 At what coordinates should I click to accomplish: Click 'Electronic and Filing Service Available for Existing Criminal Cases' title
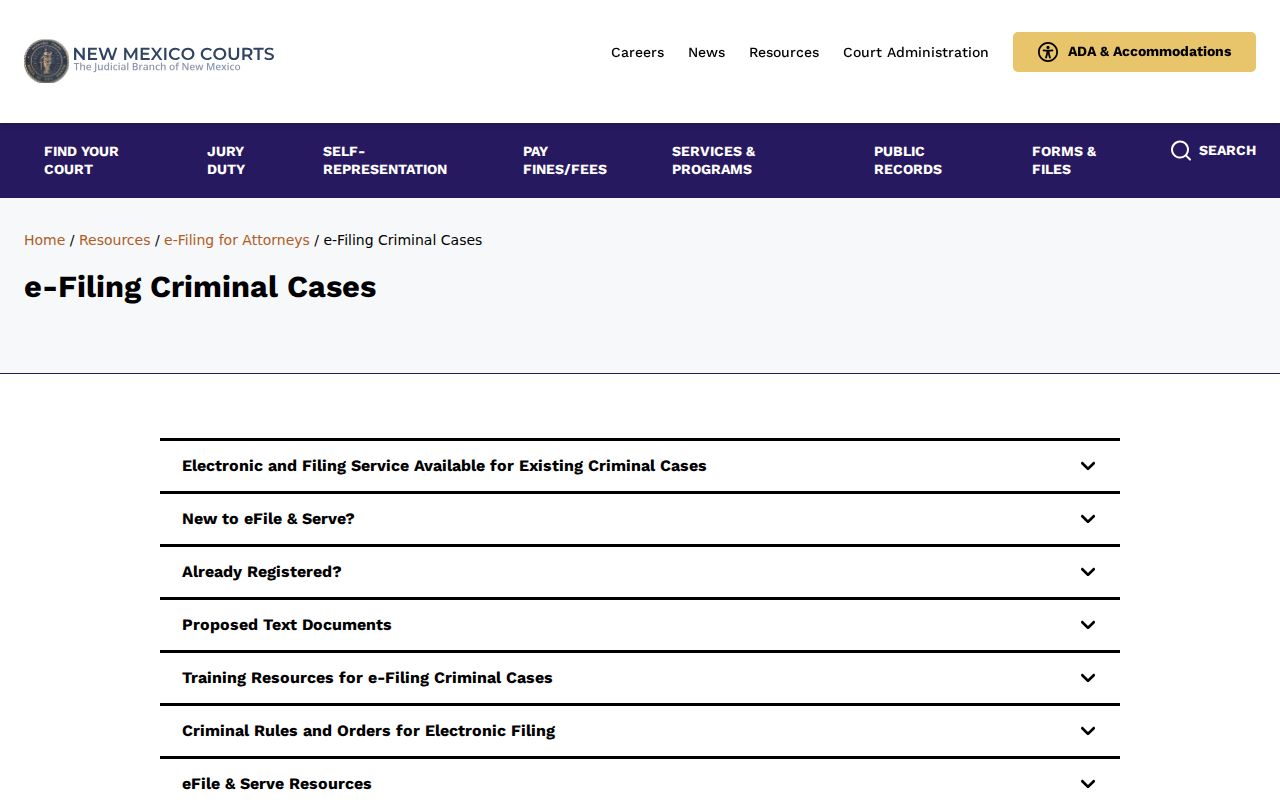pos(444,466)
